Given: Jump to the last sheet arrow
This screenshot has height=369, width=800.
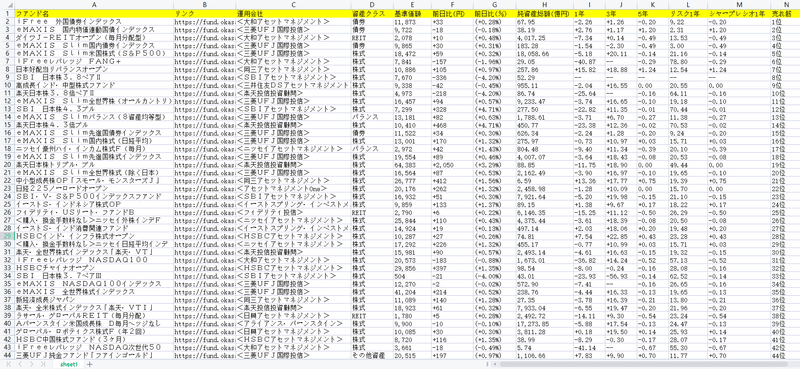Looking at the screenshot, I should click(43, 364).
